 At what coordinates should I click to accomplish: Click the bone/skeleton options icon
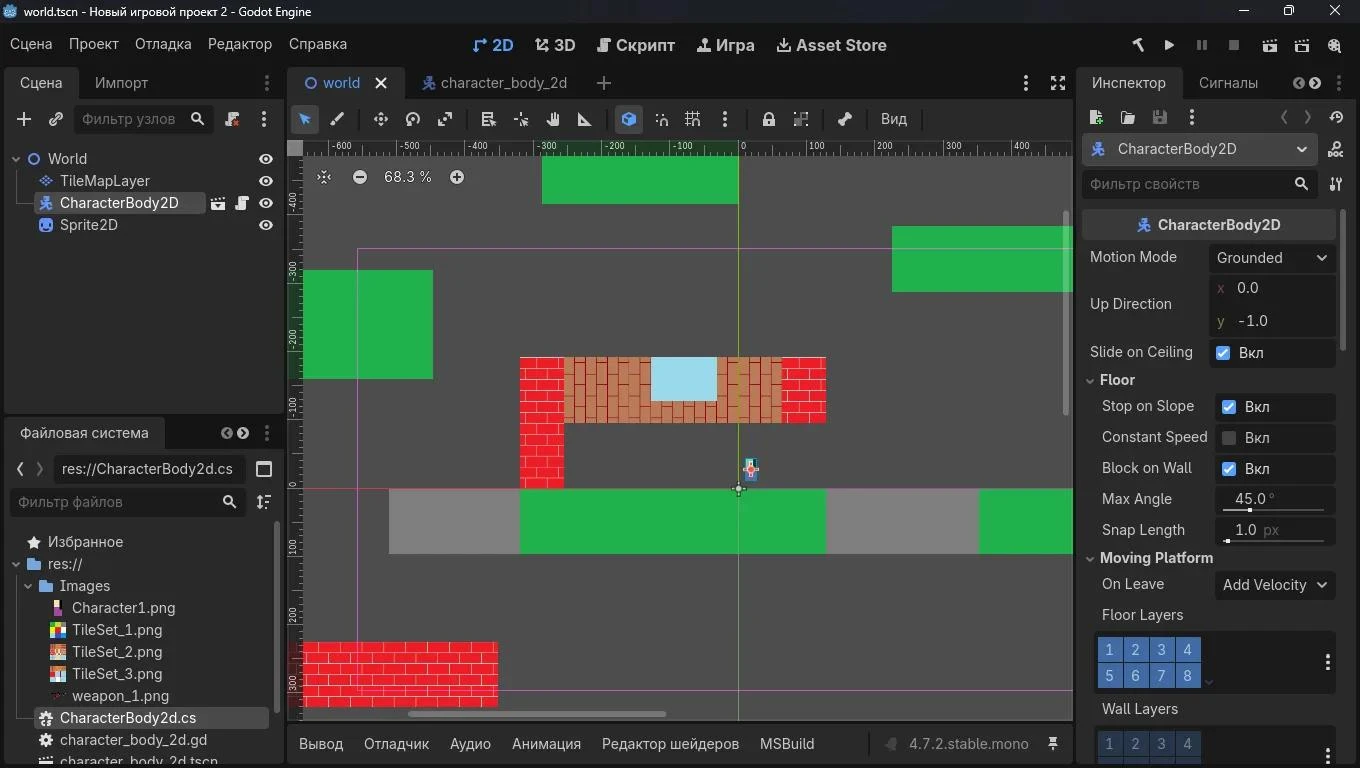tap(845, 119)
